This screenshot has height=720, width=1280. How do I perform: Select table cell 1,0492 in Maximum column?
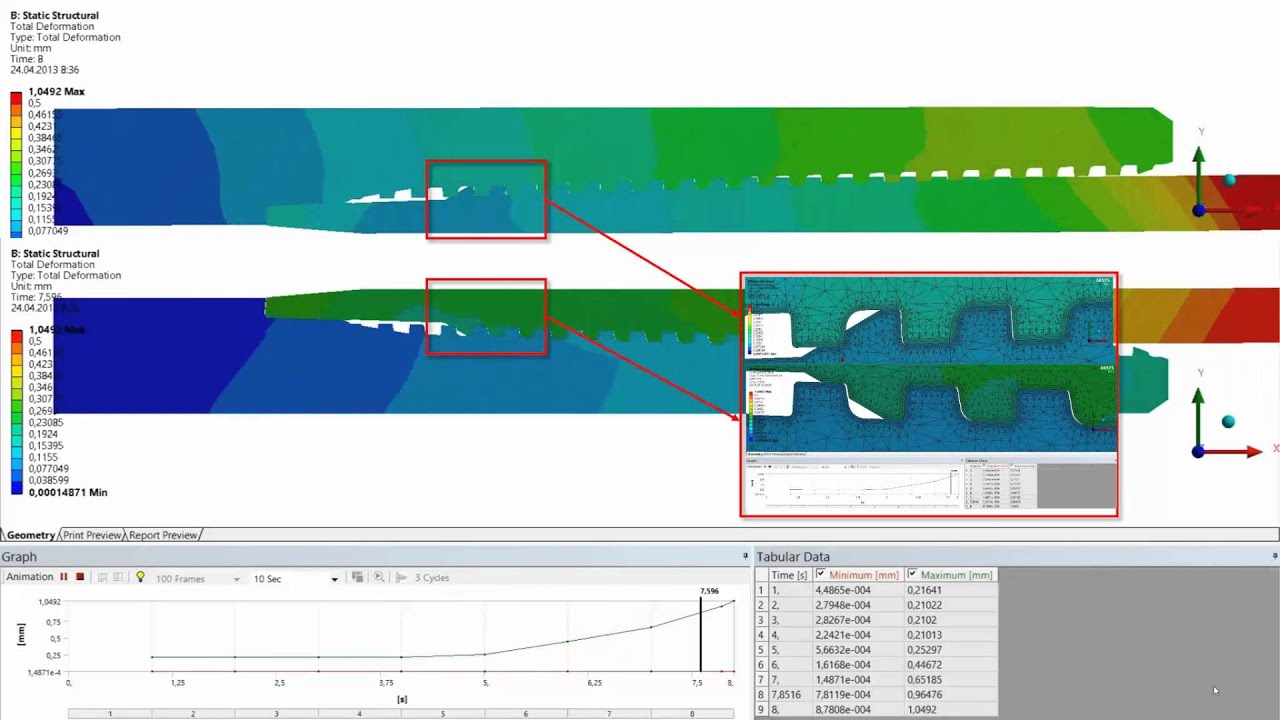(x=950, y=710)
